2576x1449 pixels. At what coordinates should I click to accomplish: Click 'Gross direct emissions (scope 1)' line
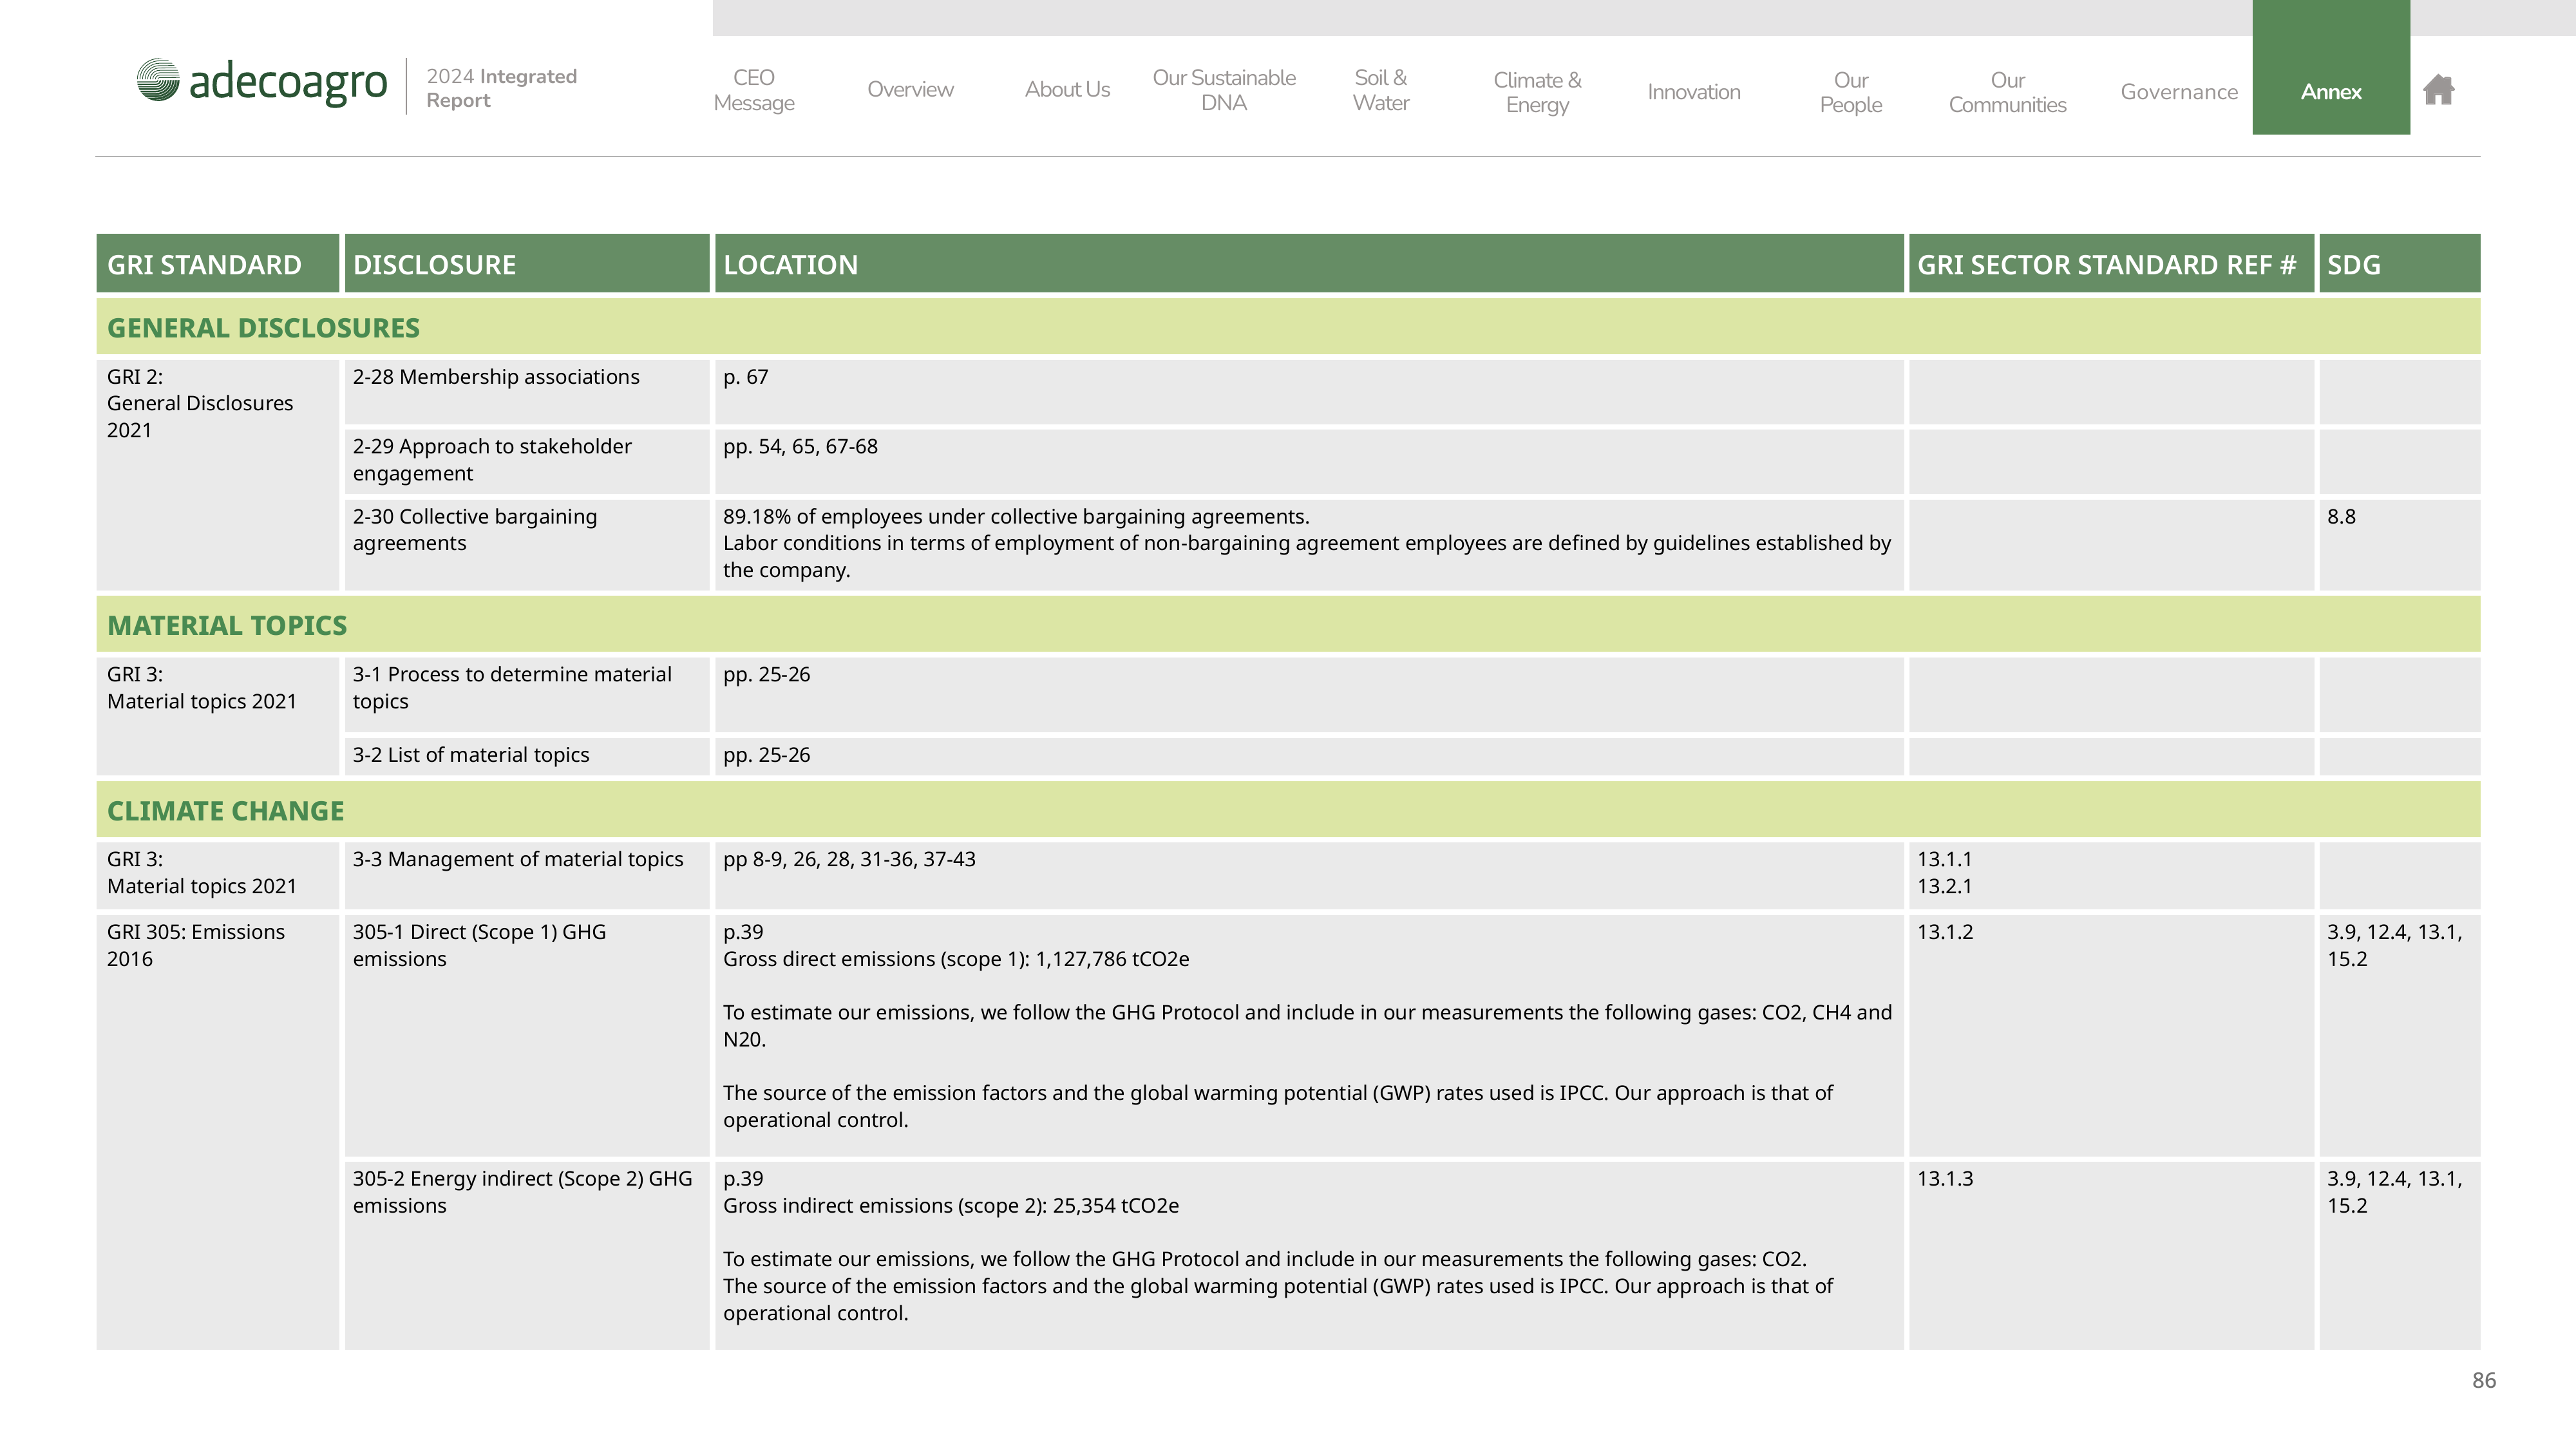956,959
